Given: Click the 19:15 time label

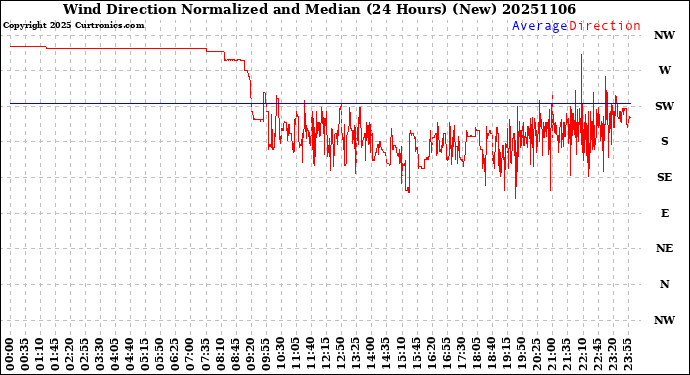Looking at the screenshot, I should [x=506, y=355].
